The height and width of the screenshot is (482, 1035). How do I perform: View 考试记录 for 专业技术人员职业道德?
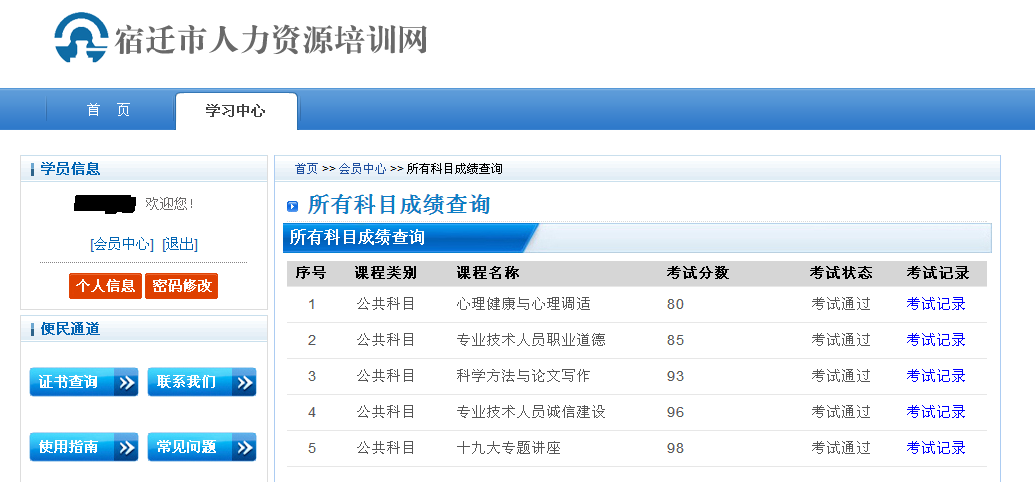coord(936,340)
